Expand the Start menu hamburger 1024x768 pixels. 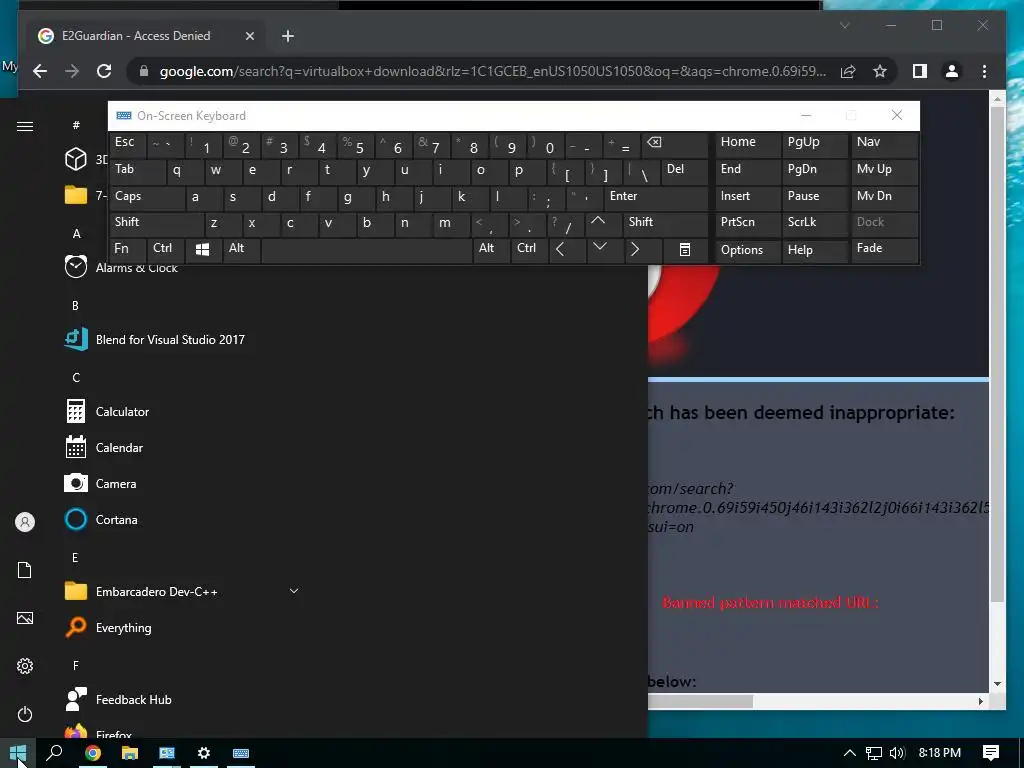click(x=25, y=126)
